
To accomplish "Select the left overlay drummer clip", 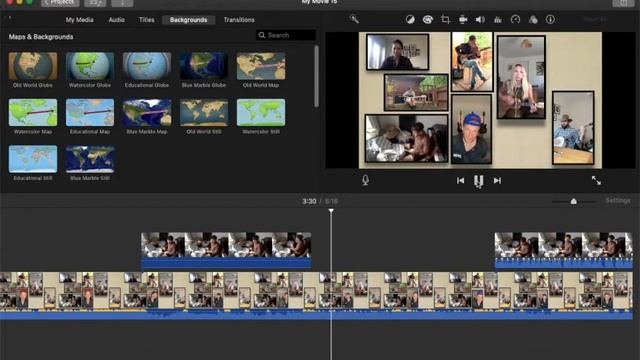I will (226, 250).
